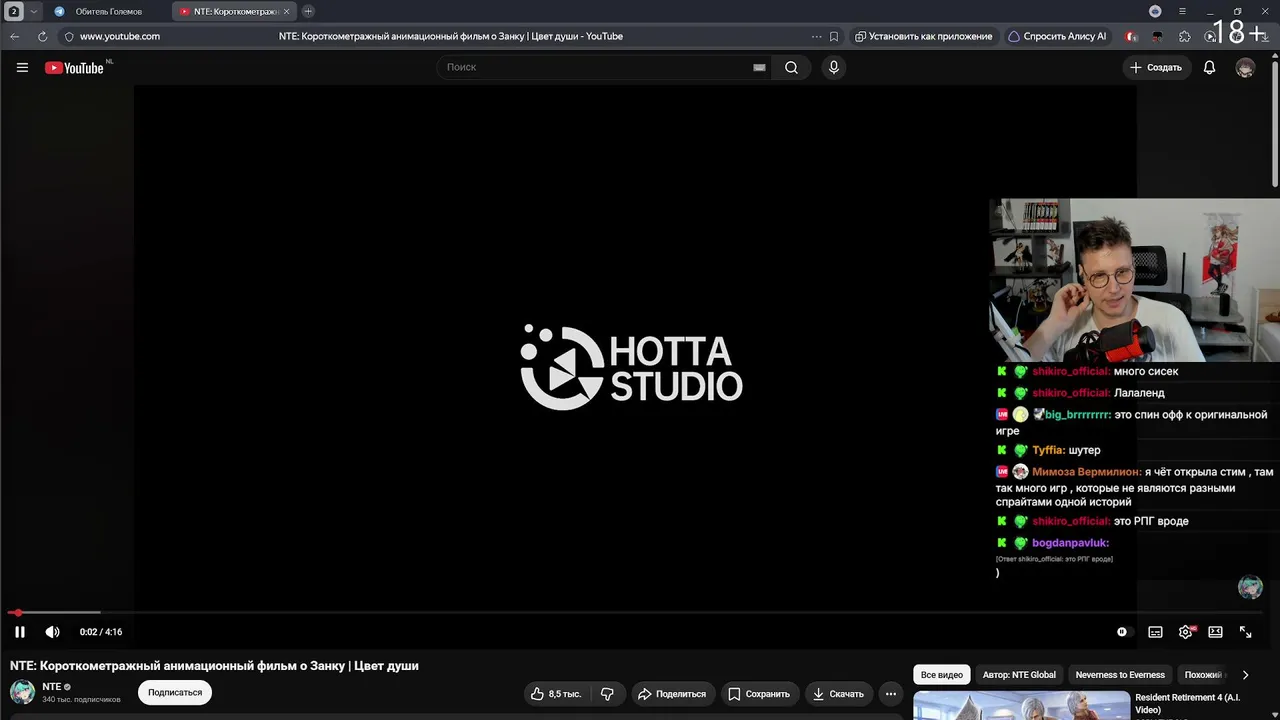Click the Создать create button

(x=1156, y=68)
